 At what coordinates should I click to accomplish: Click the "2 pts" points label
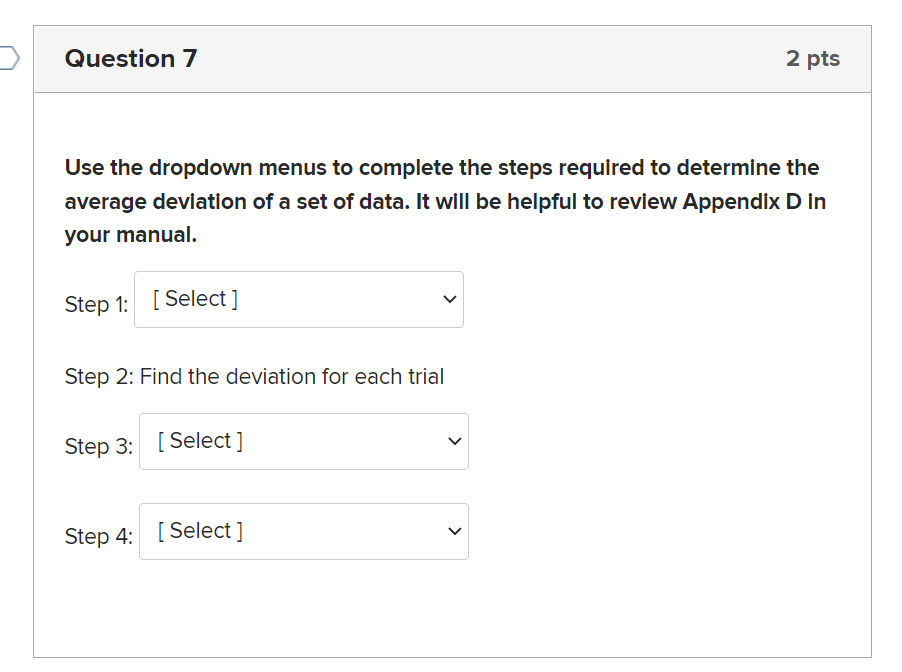click(812, 59)
